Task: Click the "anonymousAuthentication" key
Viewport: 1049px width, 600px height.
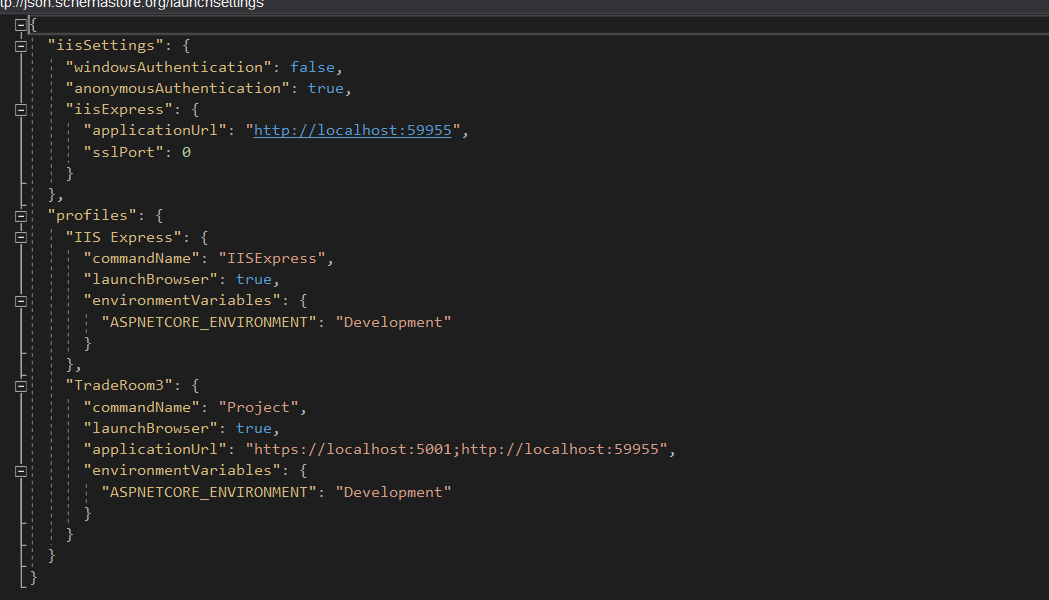Action: 177,88
